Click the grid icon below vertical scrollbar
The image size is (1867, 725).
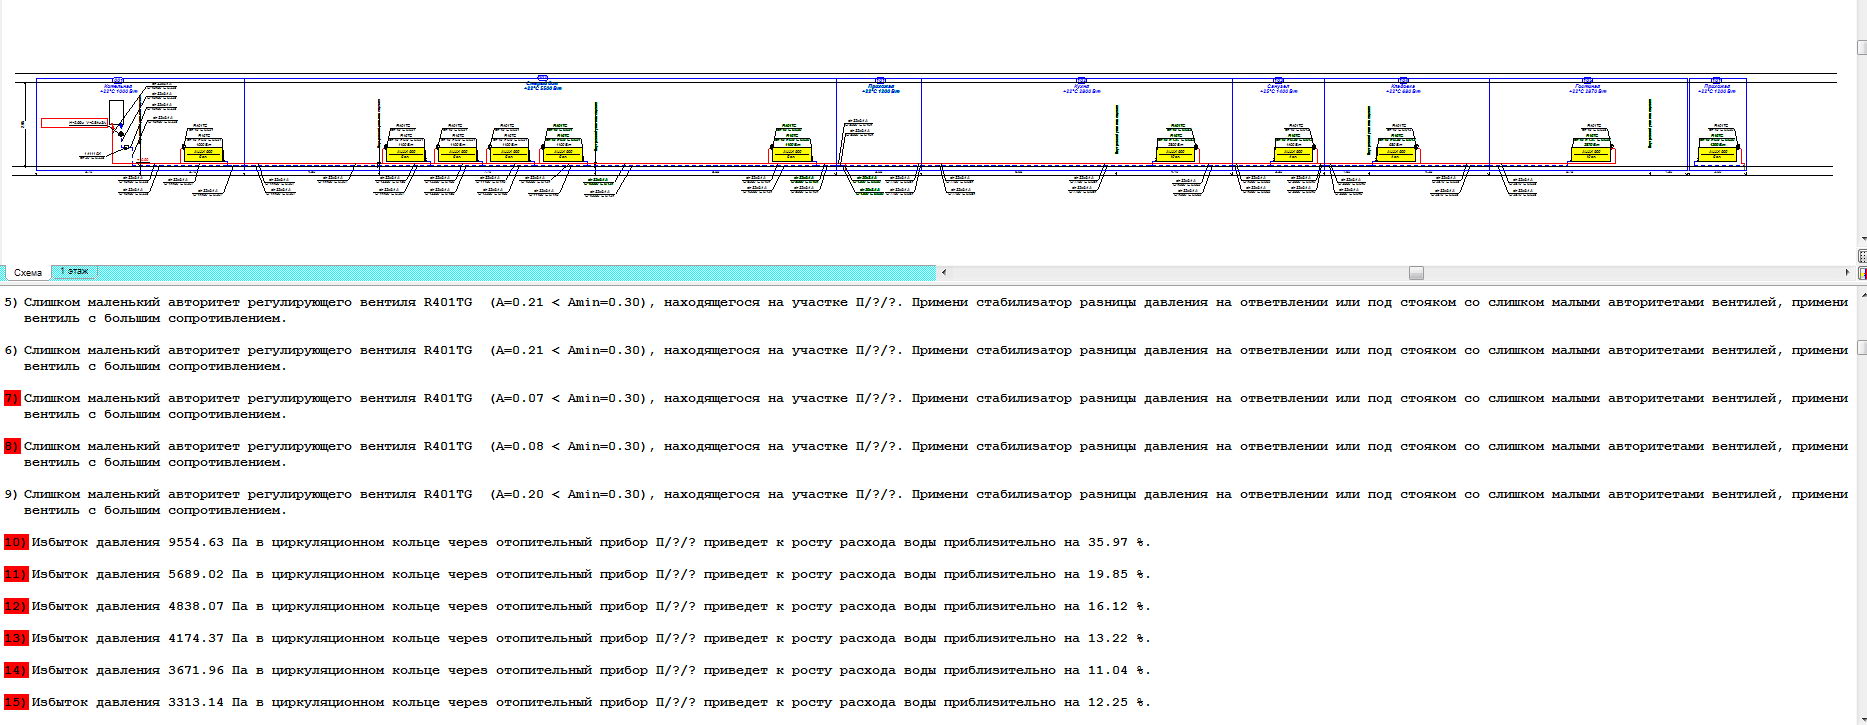click(1861, 256)
